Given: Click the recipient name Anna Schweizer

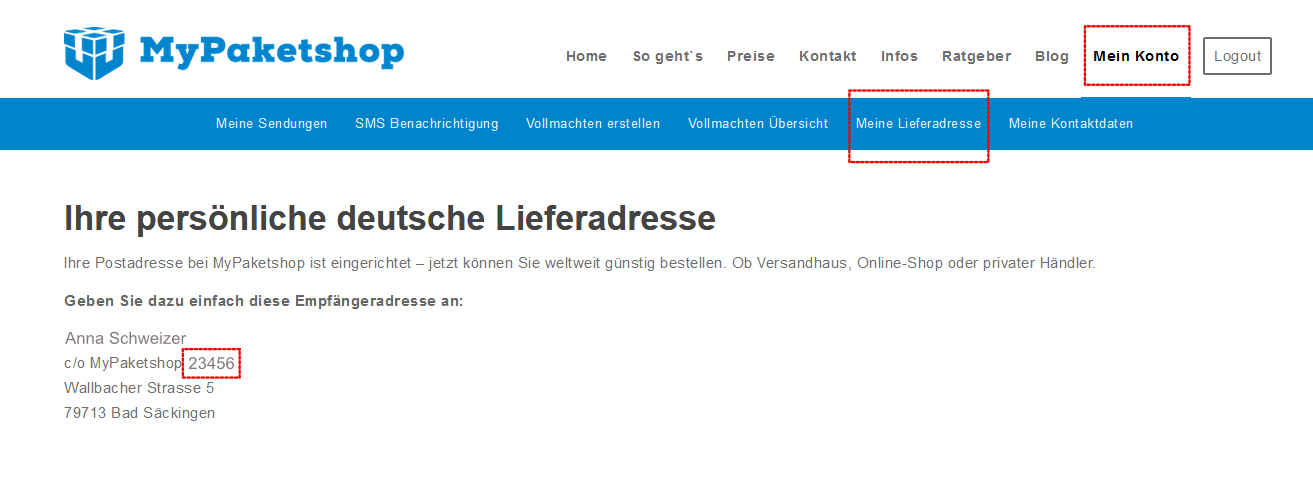Looking at the screenshot, I should point(125,338).
